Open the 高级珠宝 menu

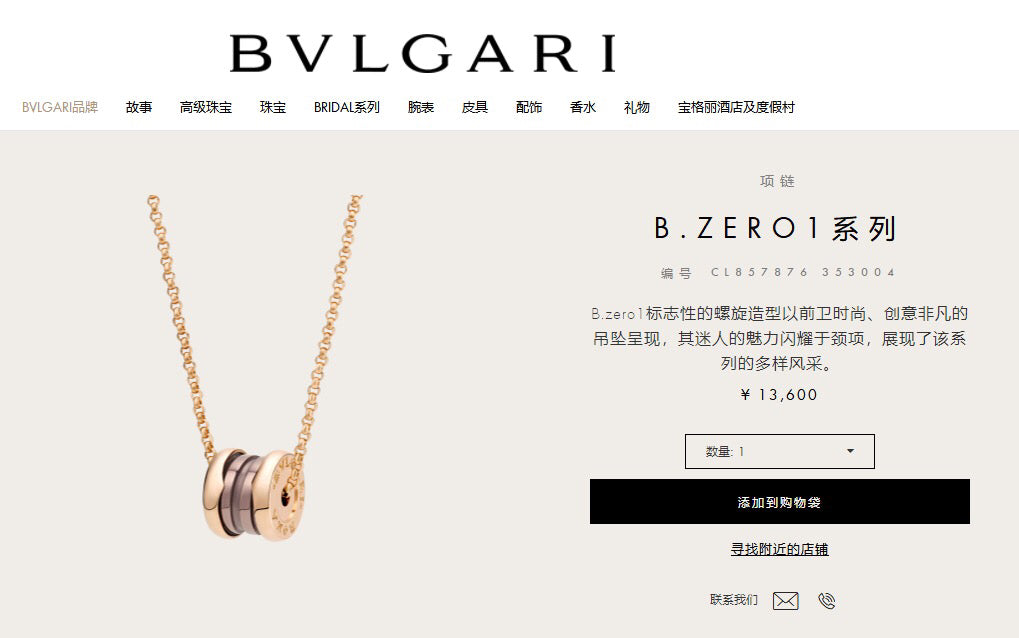point(206,107)
